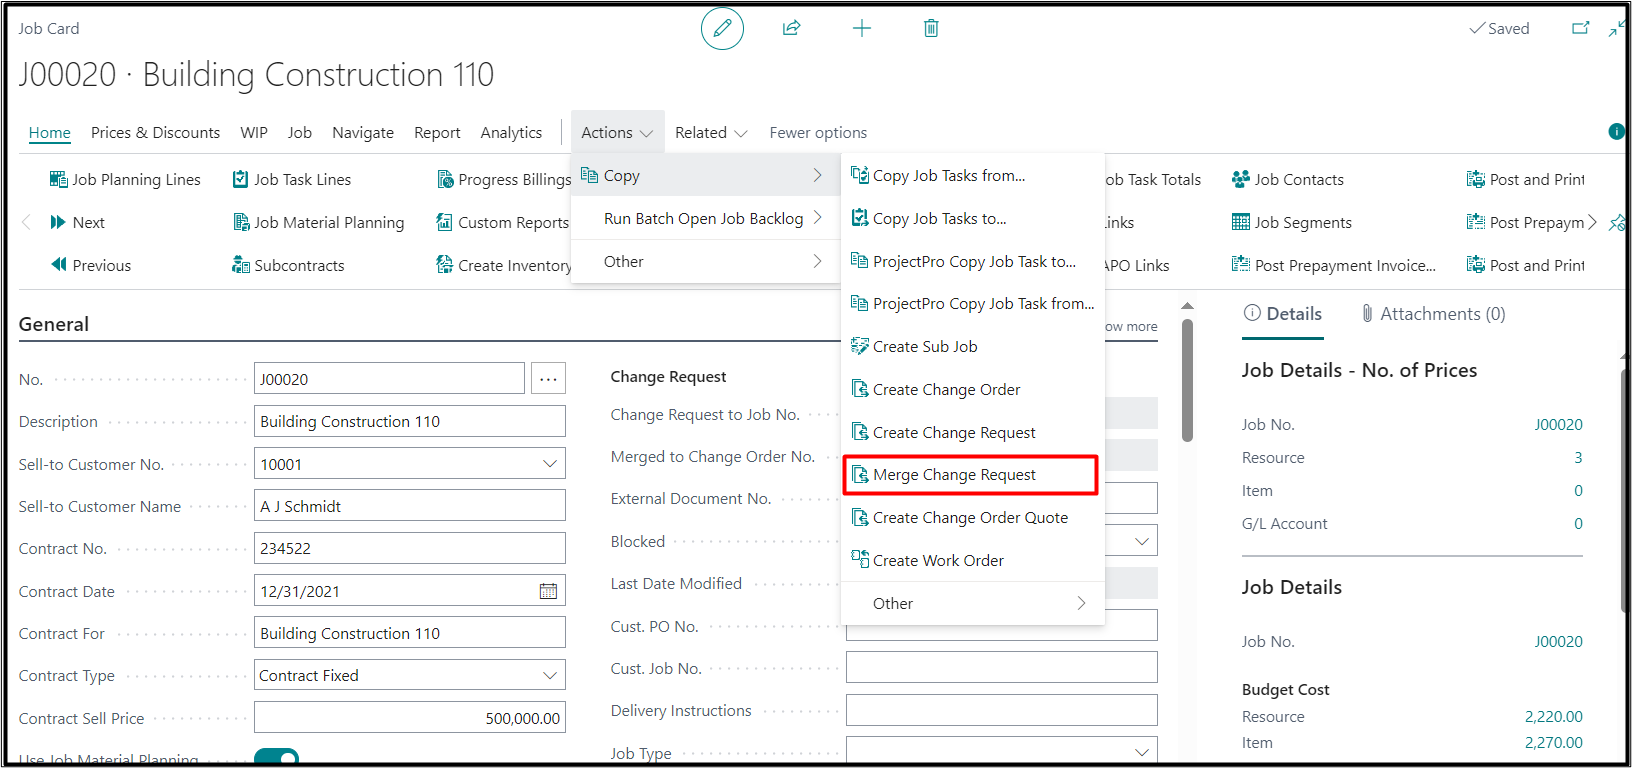Click the plus new record icon

(861, 28)
